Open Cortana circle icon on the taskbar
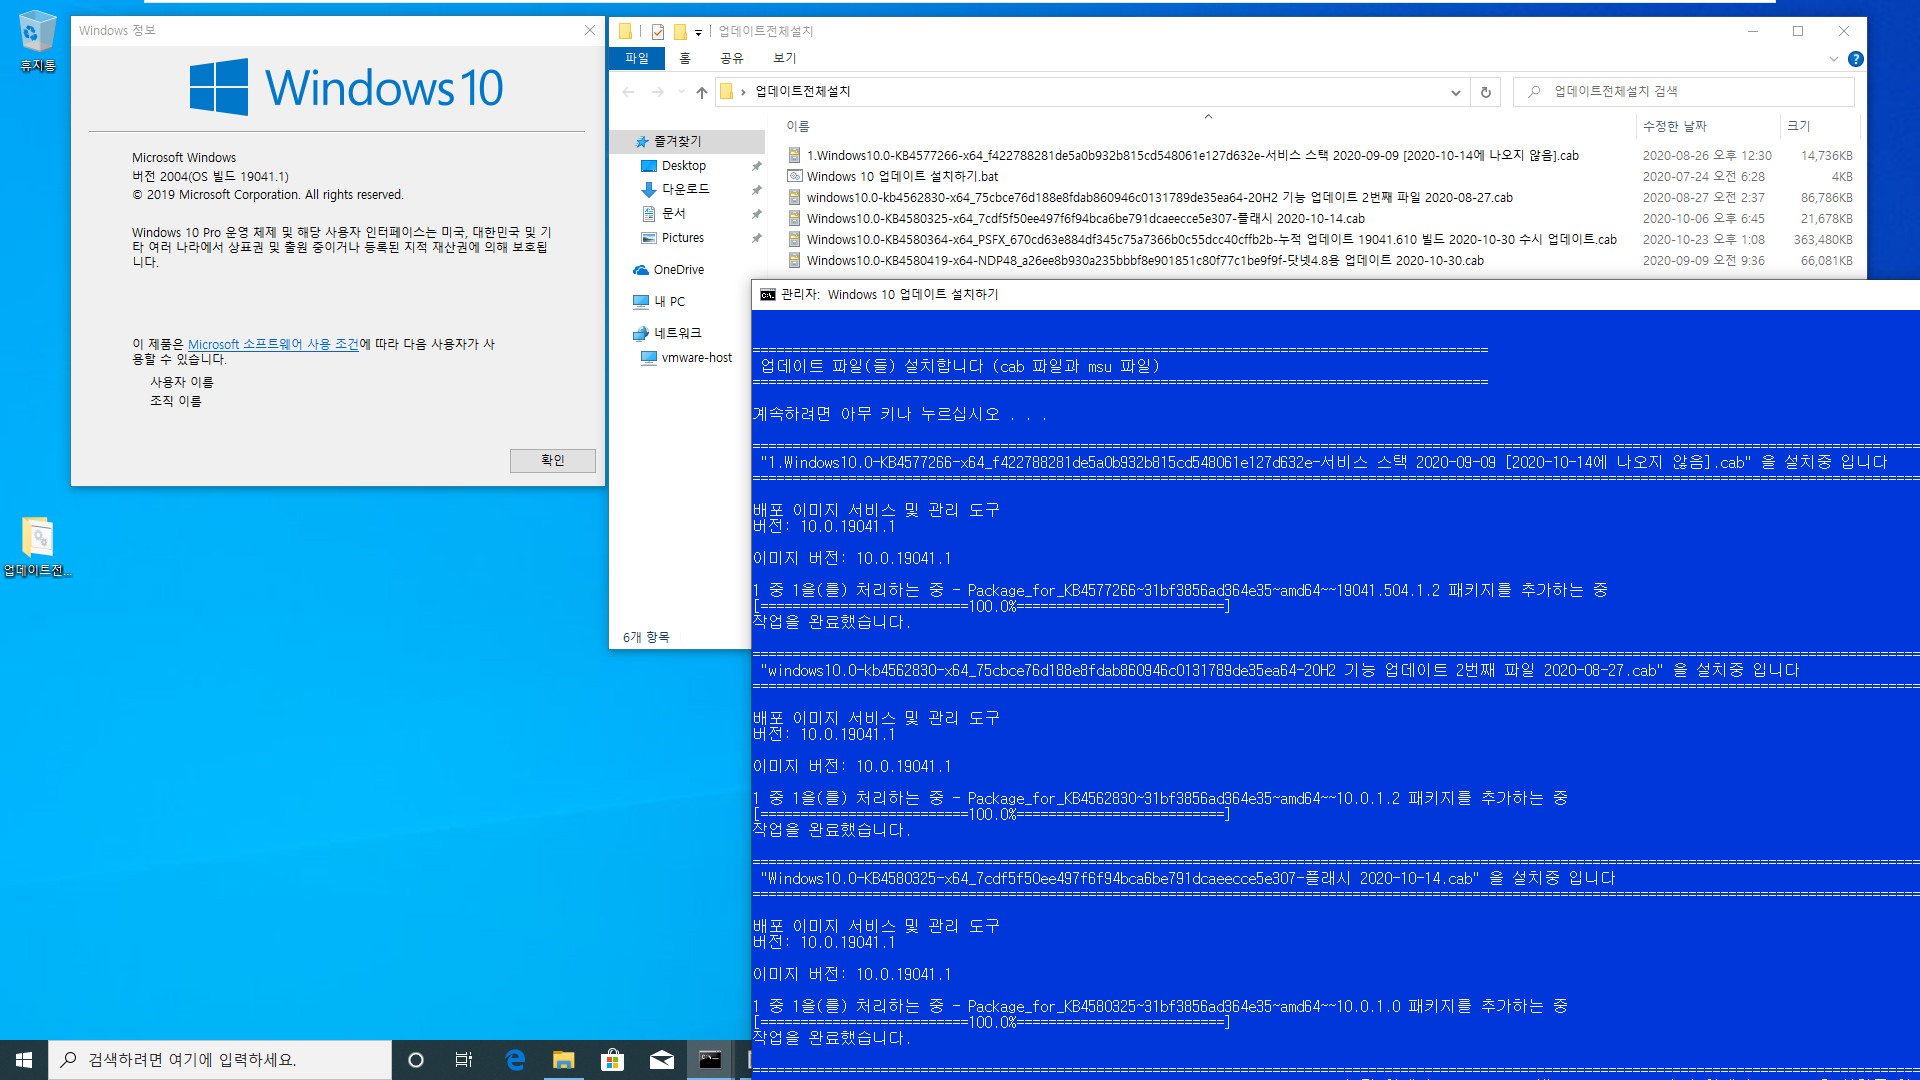 point(416,1060)
